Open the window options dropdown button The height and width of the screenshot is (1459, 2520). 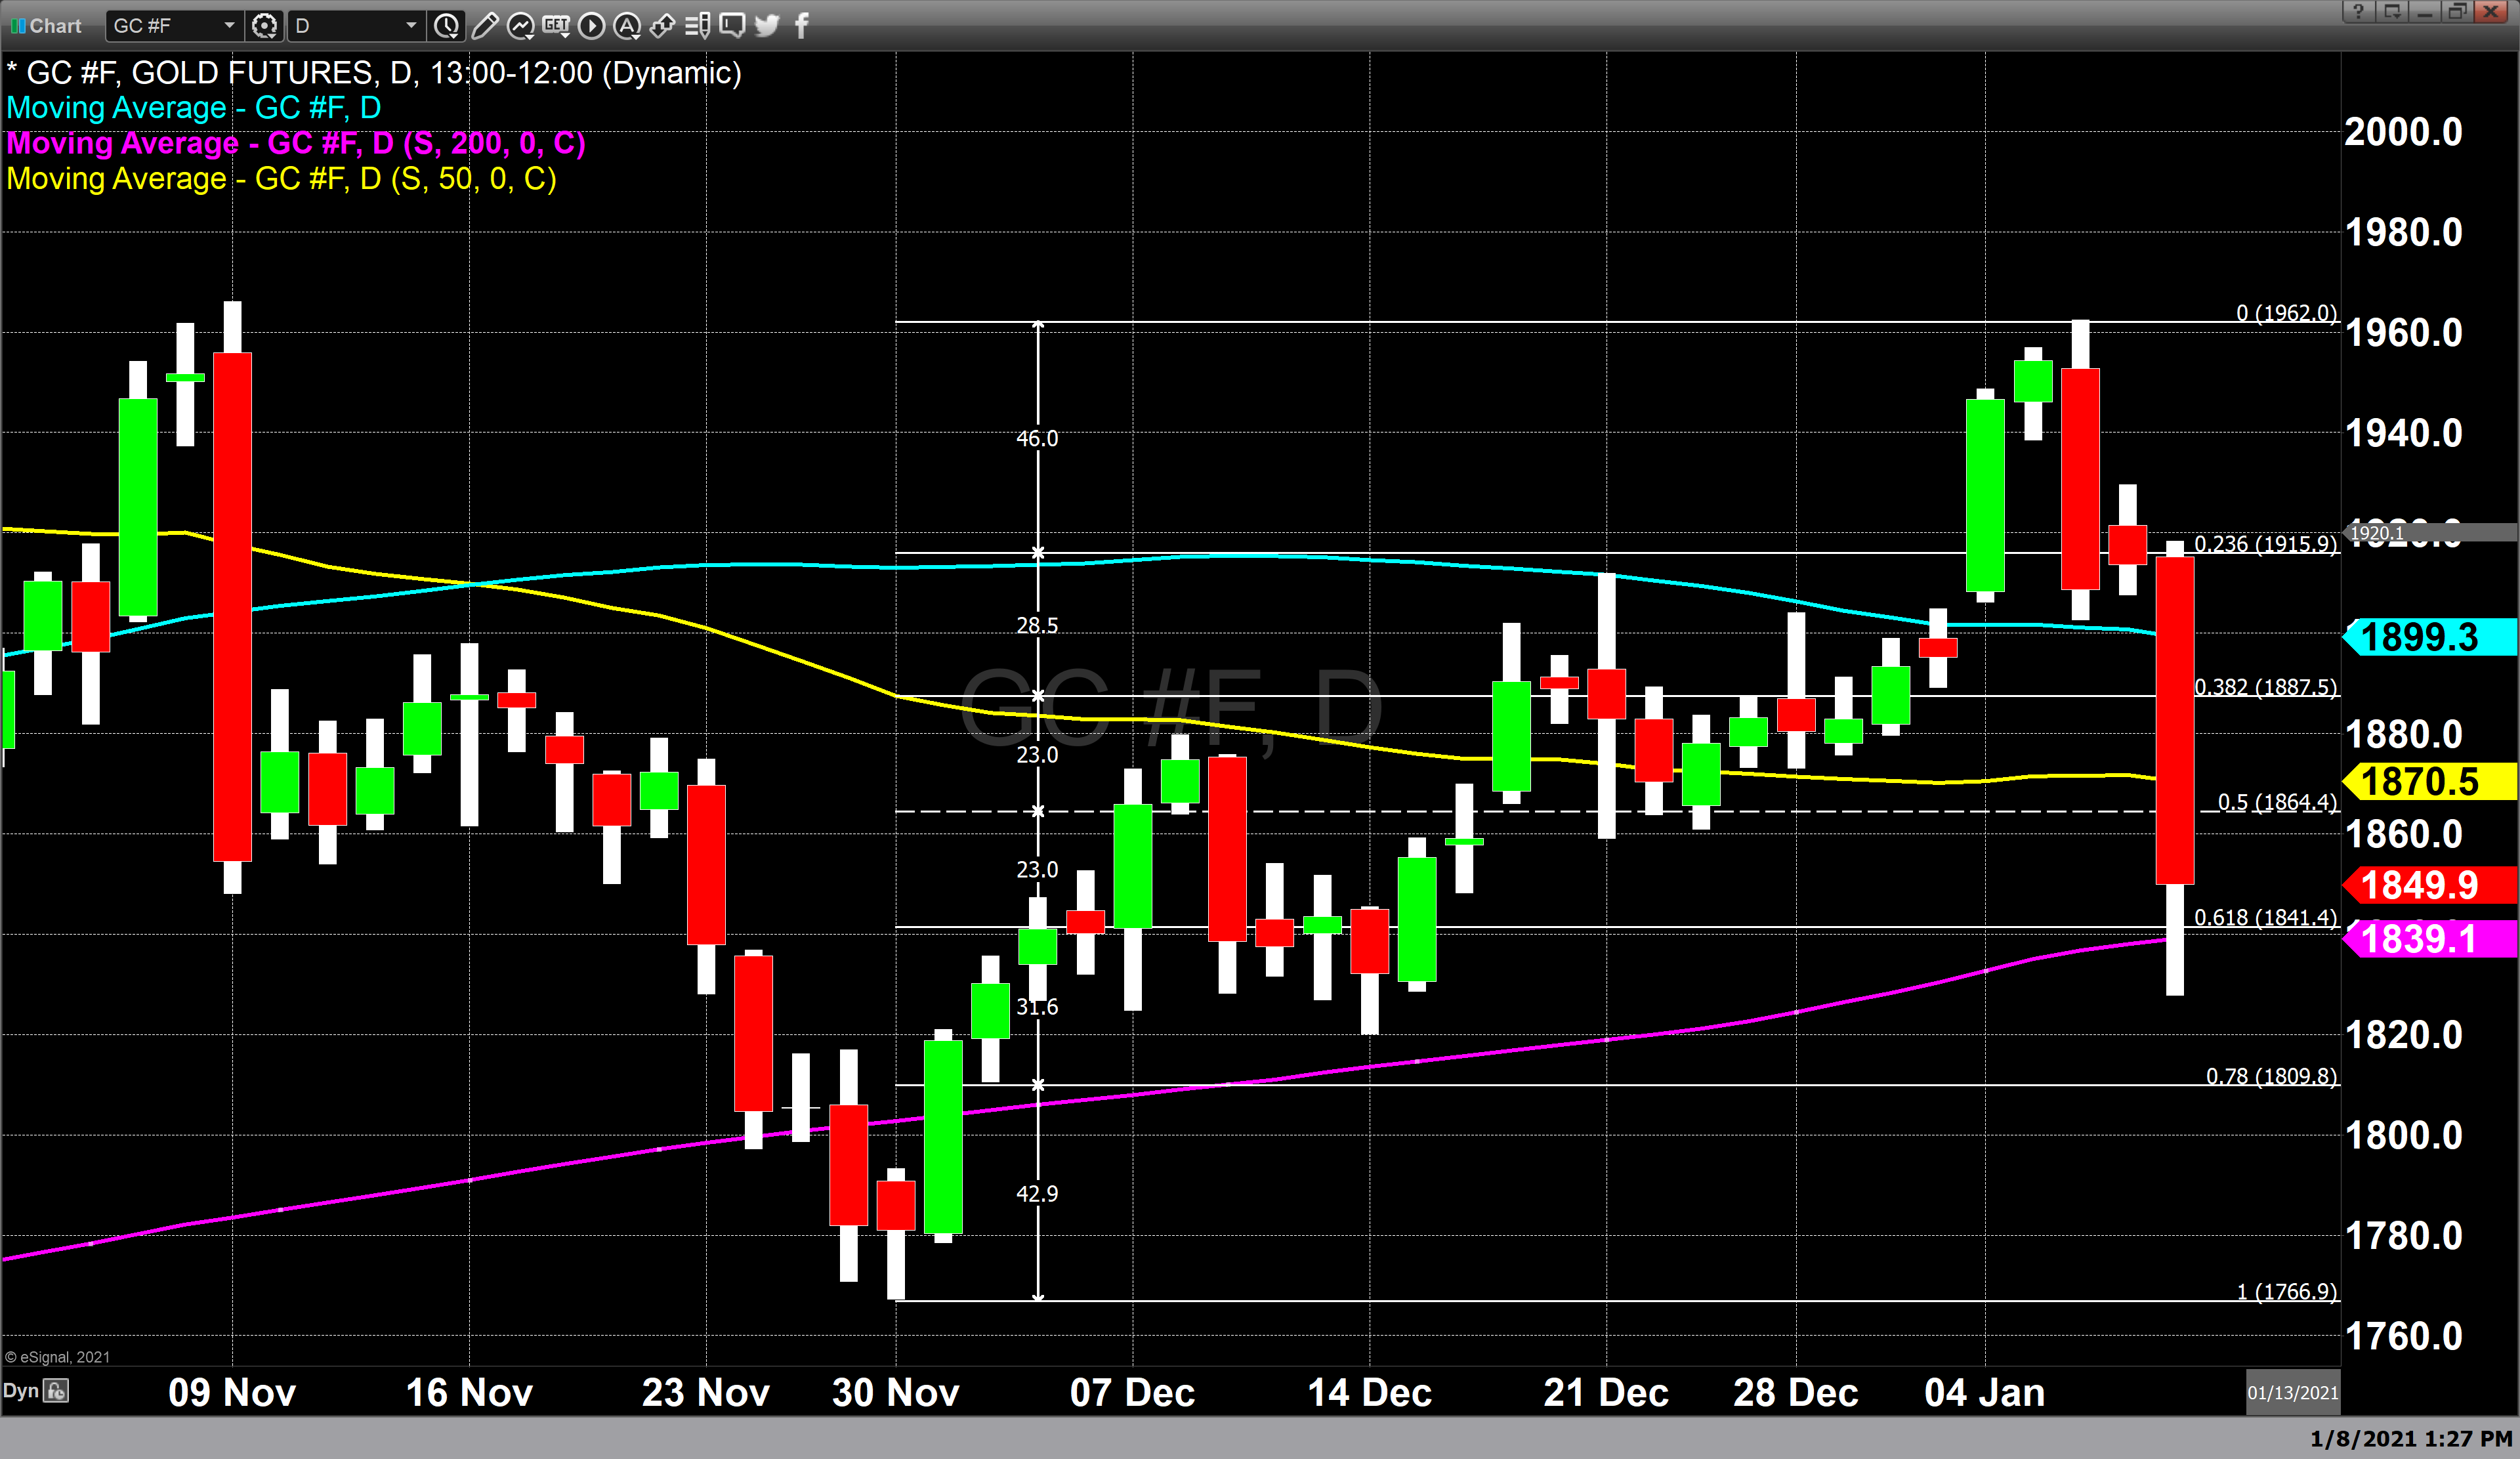(x=2393, y=12)
